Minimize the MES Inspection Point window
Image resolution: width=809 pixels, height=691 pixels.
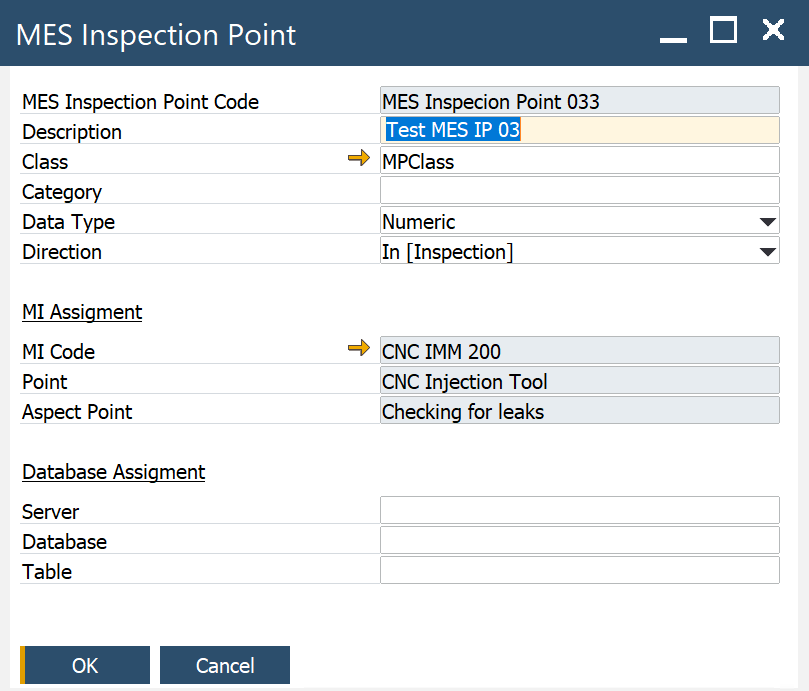[674, 33]
